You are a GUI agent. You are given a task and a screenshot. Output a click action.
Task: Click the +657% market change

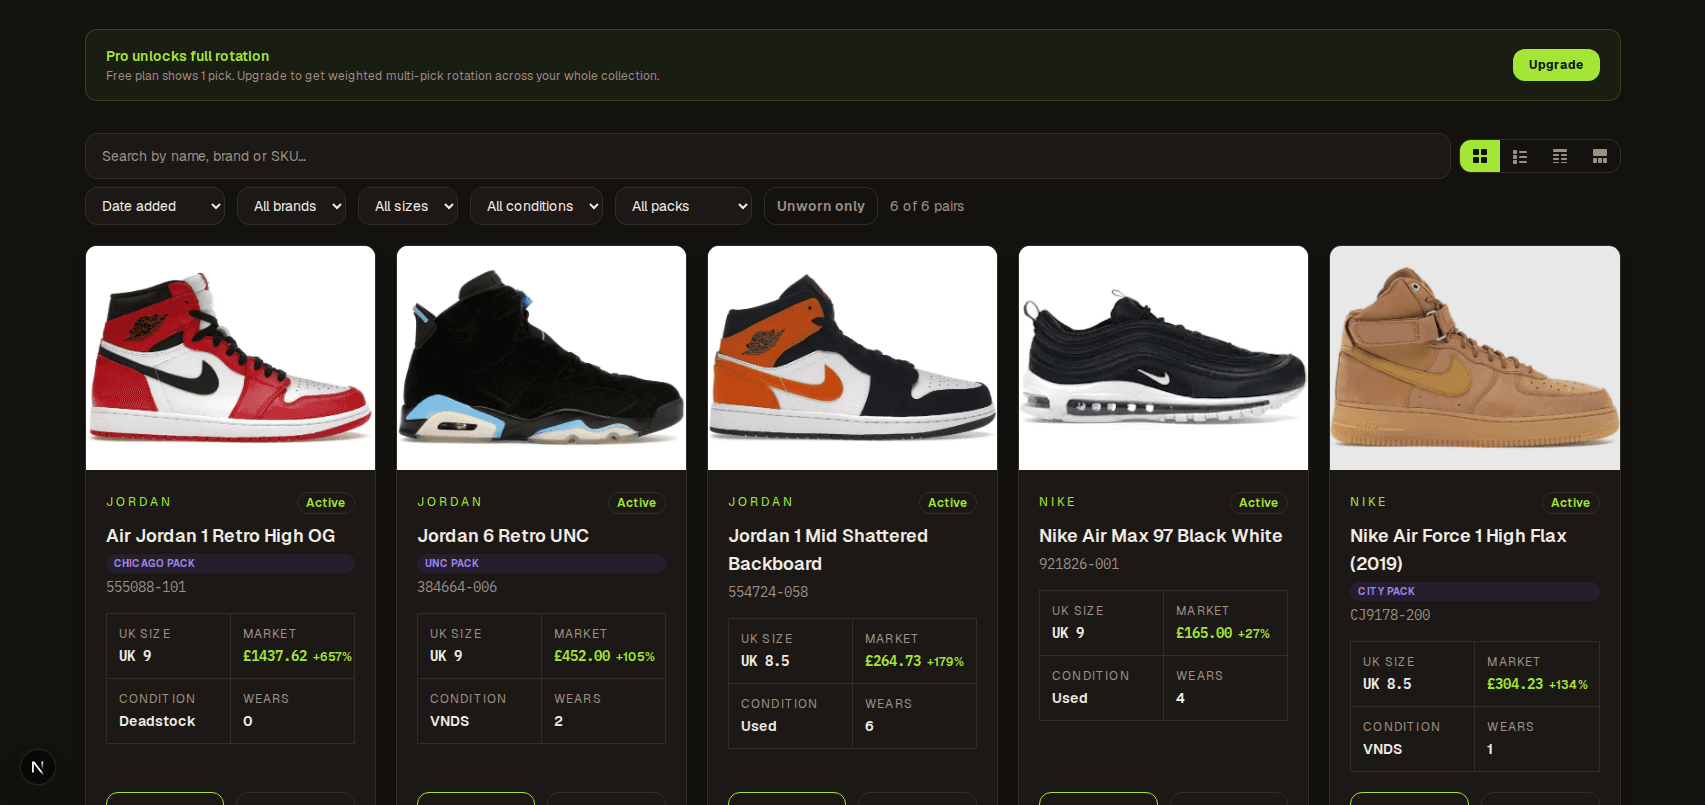333,657
